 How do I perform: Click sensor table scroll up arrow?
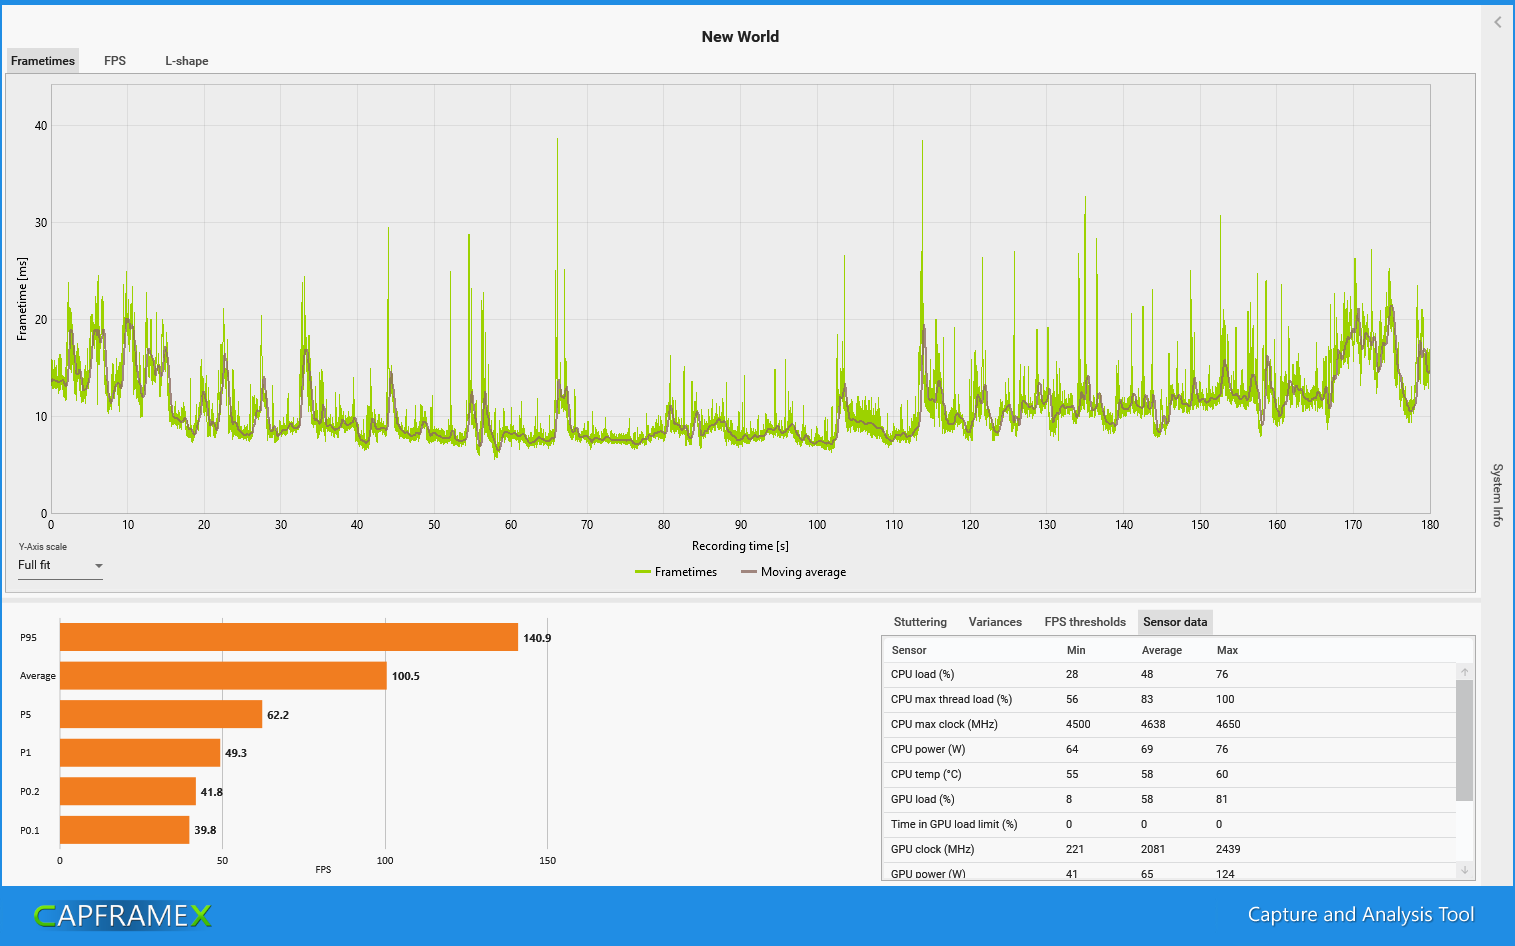[1464, 672]
